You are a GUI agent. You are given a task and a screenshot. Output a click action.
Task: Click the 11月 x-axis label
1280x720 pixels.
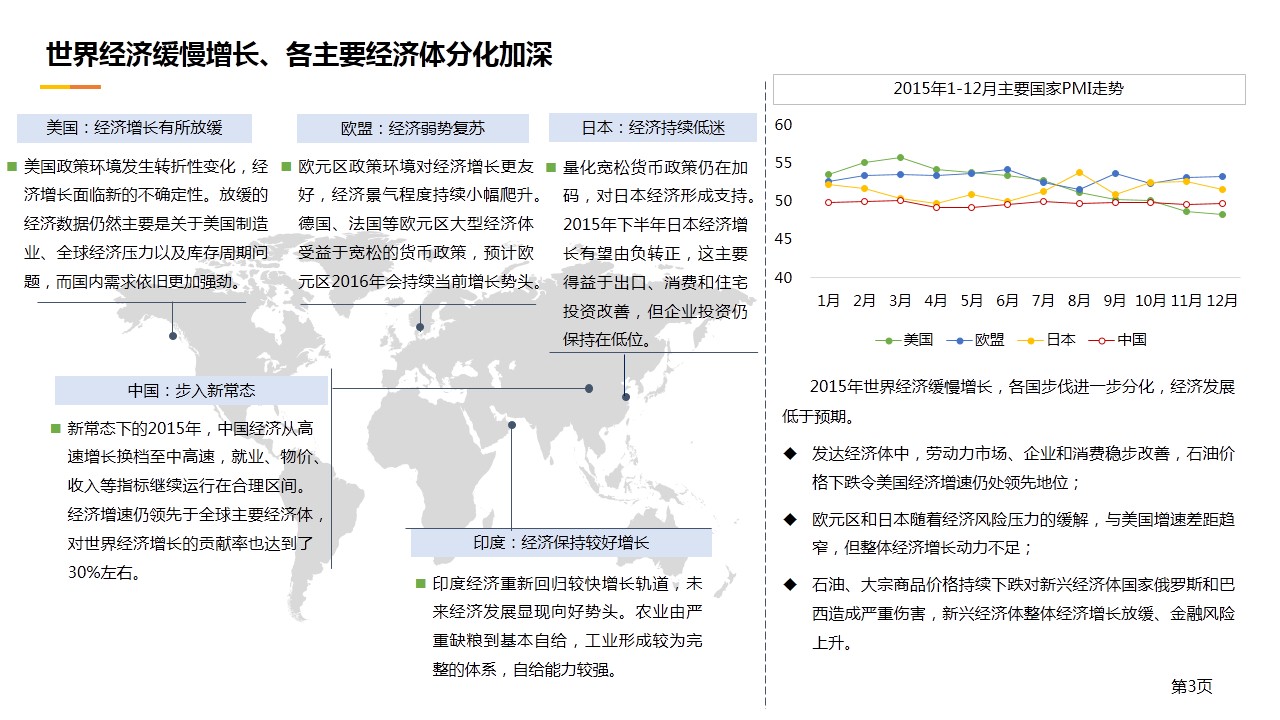tap(1187, 300)
